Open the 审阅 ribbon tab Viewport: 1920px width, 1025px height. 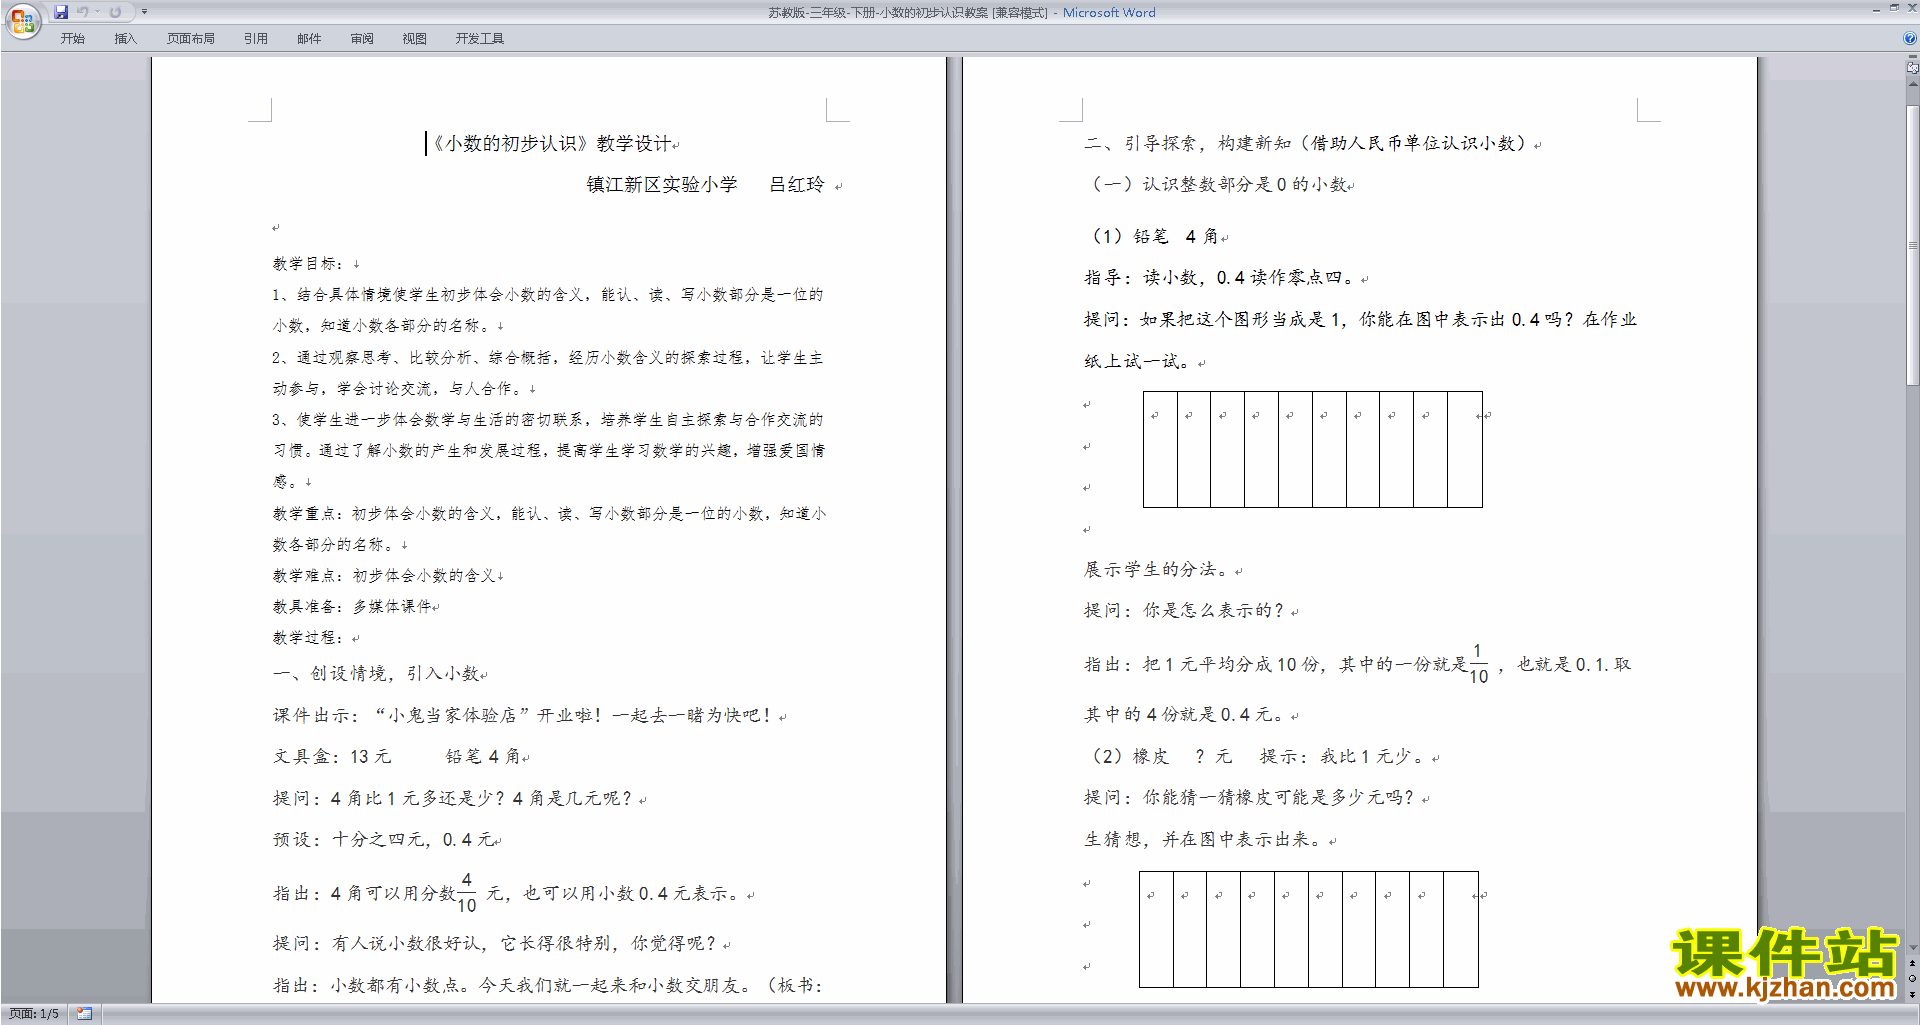tap(362, 39)
